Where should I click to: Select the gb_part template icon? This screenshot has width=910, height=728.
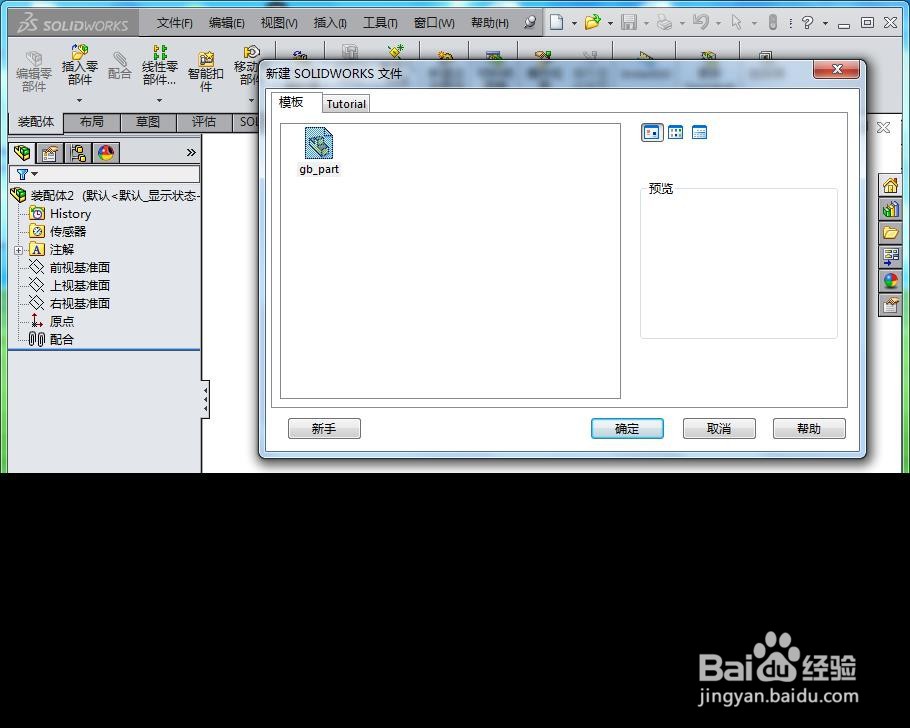[x=319, y=143]
